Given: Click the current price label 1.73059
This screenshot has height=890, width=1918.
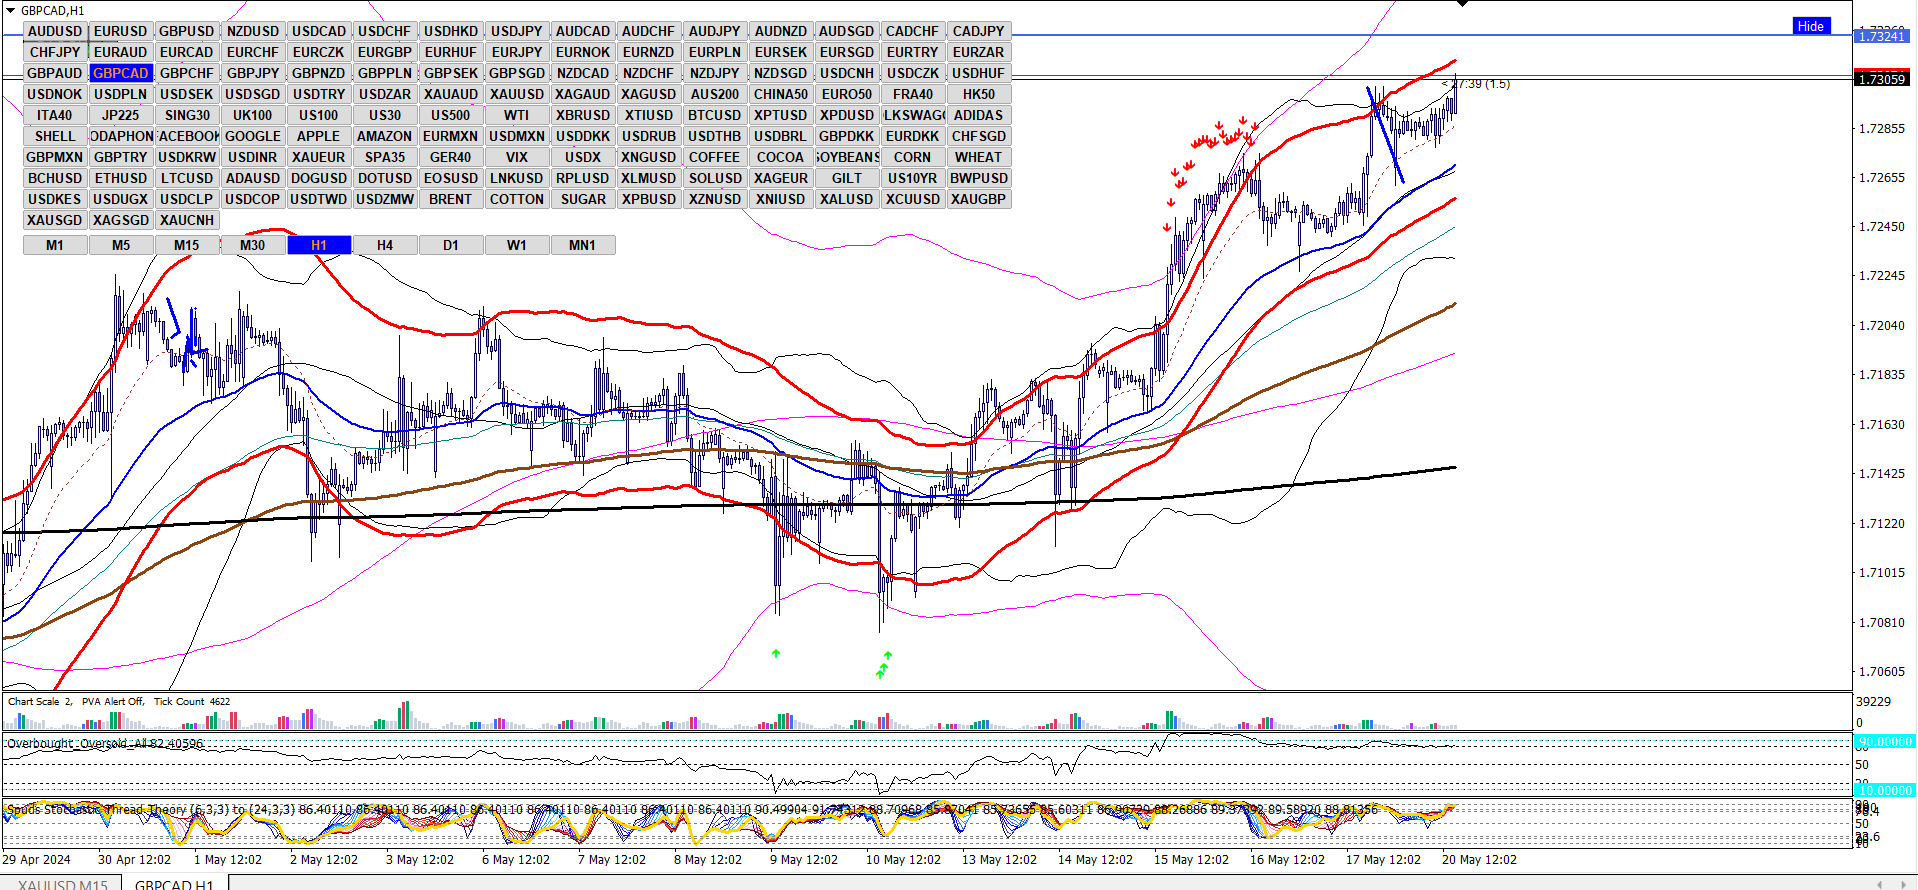Looking at the screenshot, I should coord(1882,79).
